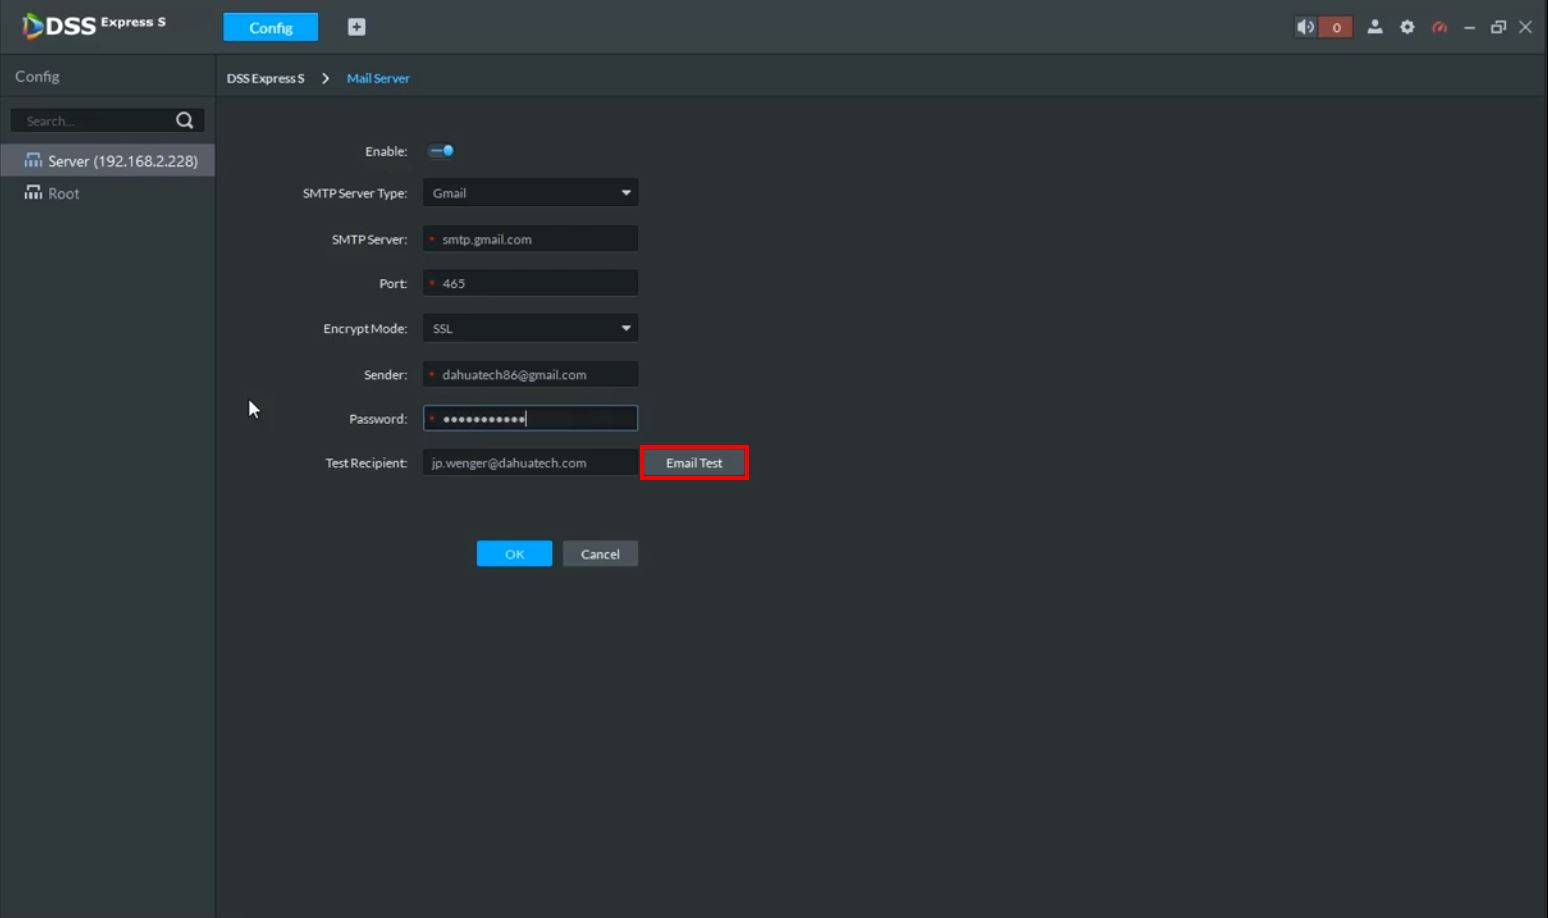The height and width of the screenshot is (918, 1548).
Task: Click the DSS Express S logo
Action: coord(93,25)
